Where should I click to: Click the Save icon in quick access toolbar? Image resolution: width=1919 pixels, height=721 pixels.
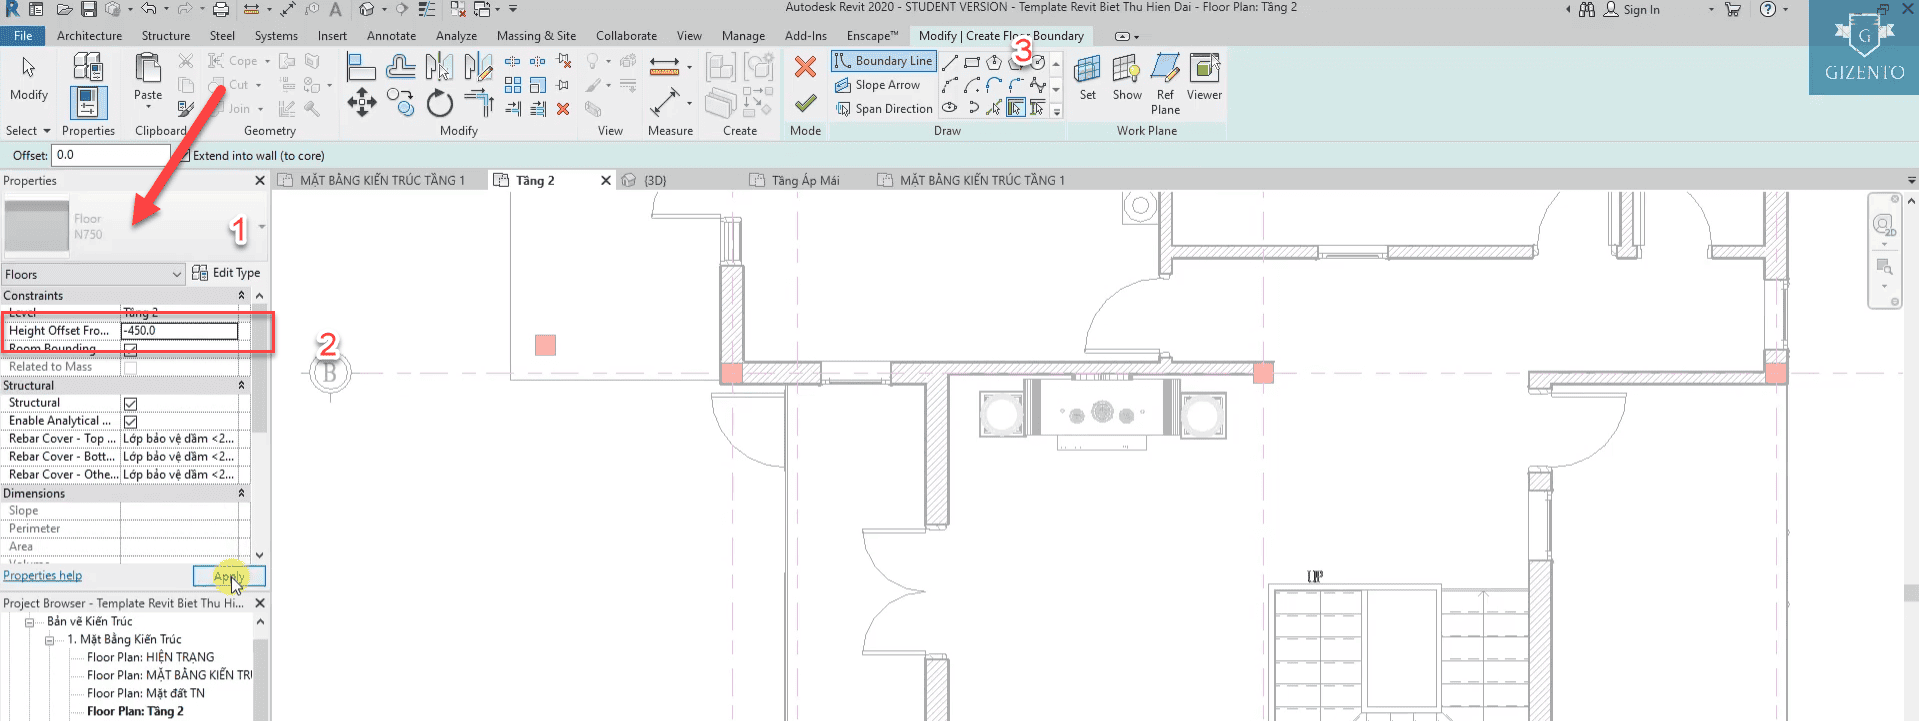[88, 9]
